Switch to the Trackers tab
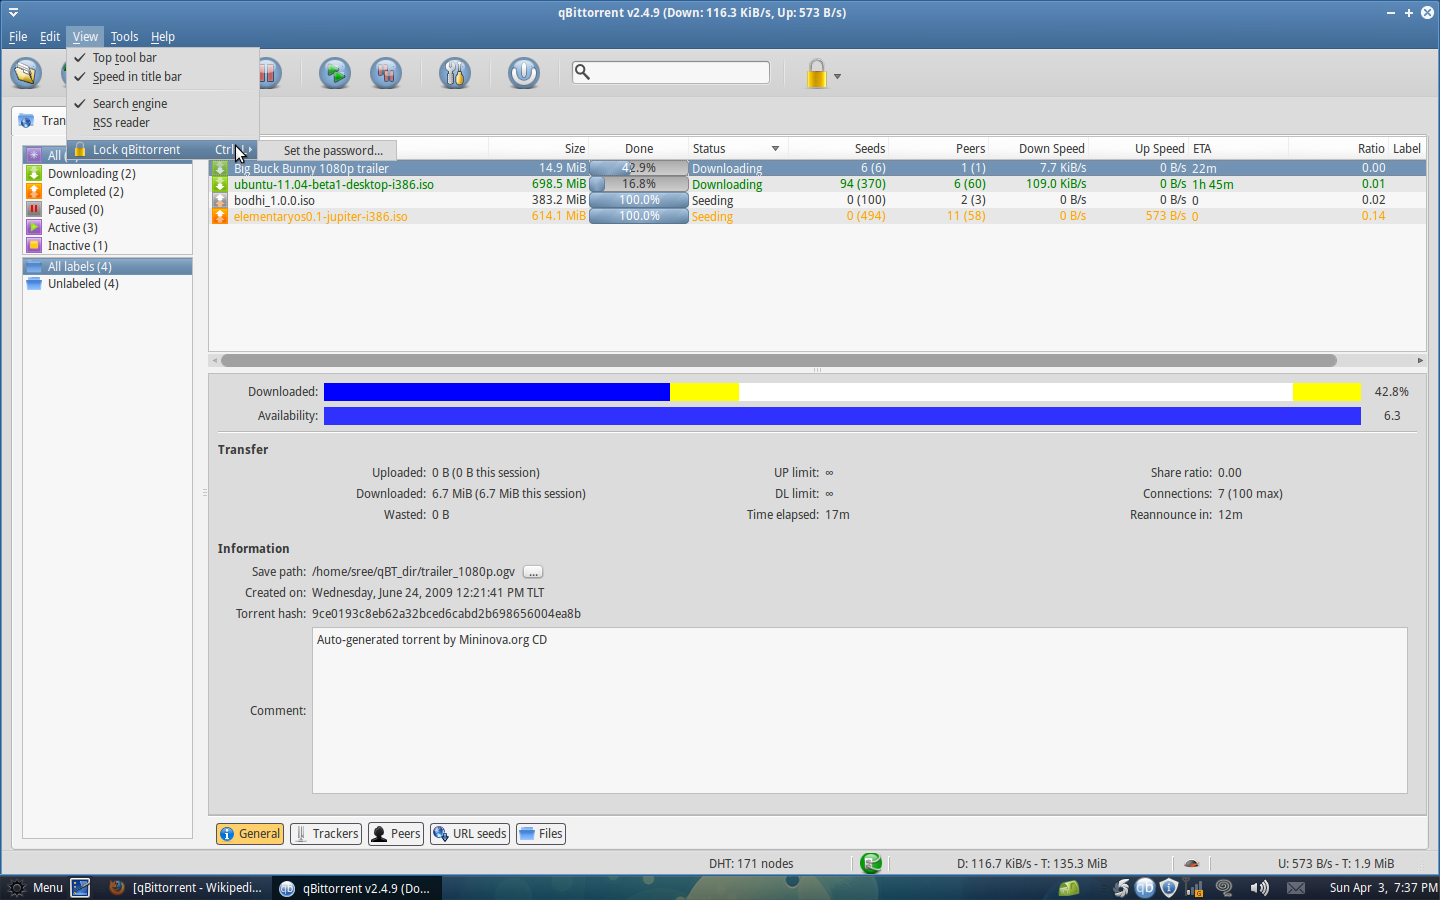The width and height of the screenshot is (1440, 900). (x=326, y=834)
